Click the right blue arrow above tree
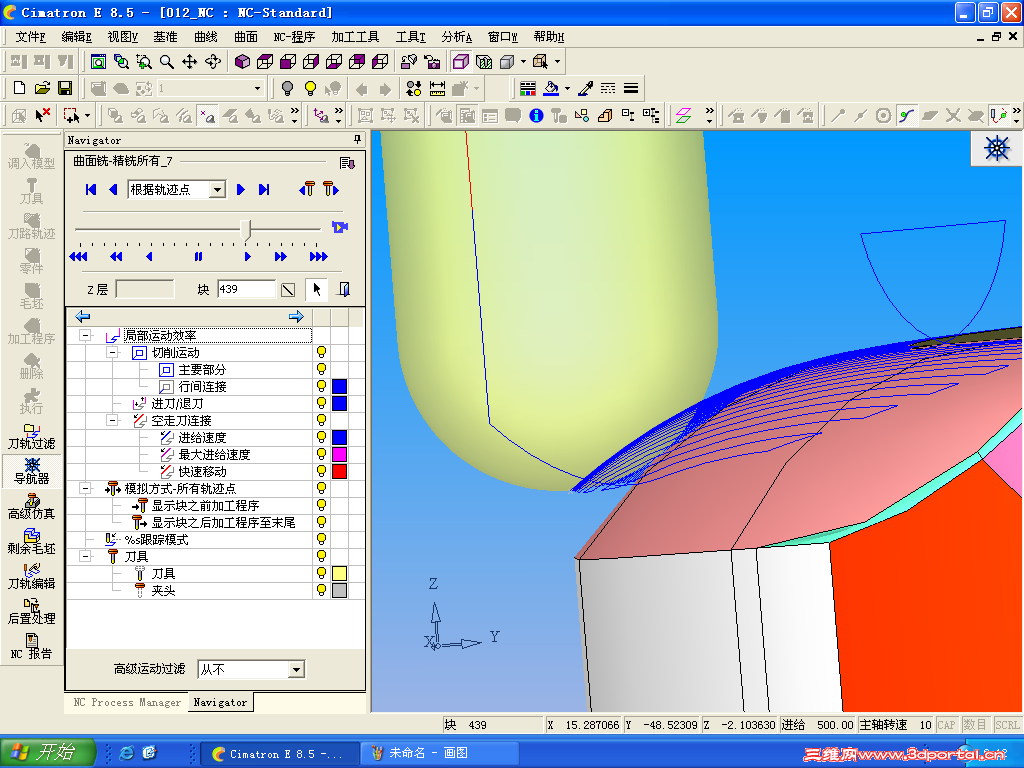Viewport: 1024px width, 768px height. click(296, 317)
